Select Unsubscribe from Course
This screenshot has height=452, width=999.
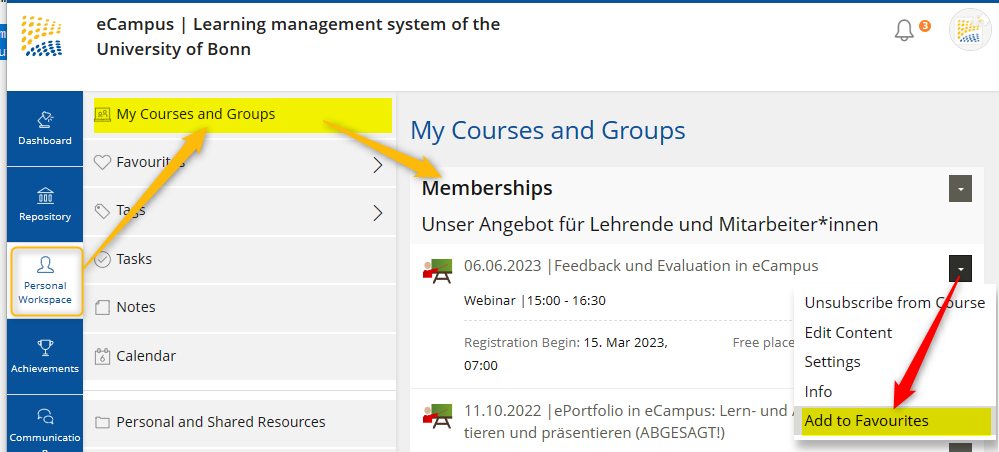click(x=894, y=303)
